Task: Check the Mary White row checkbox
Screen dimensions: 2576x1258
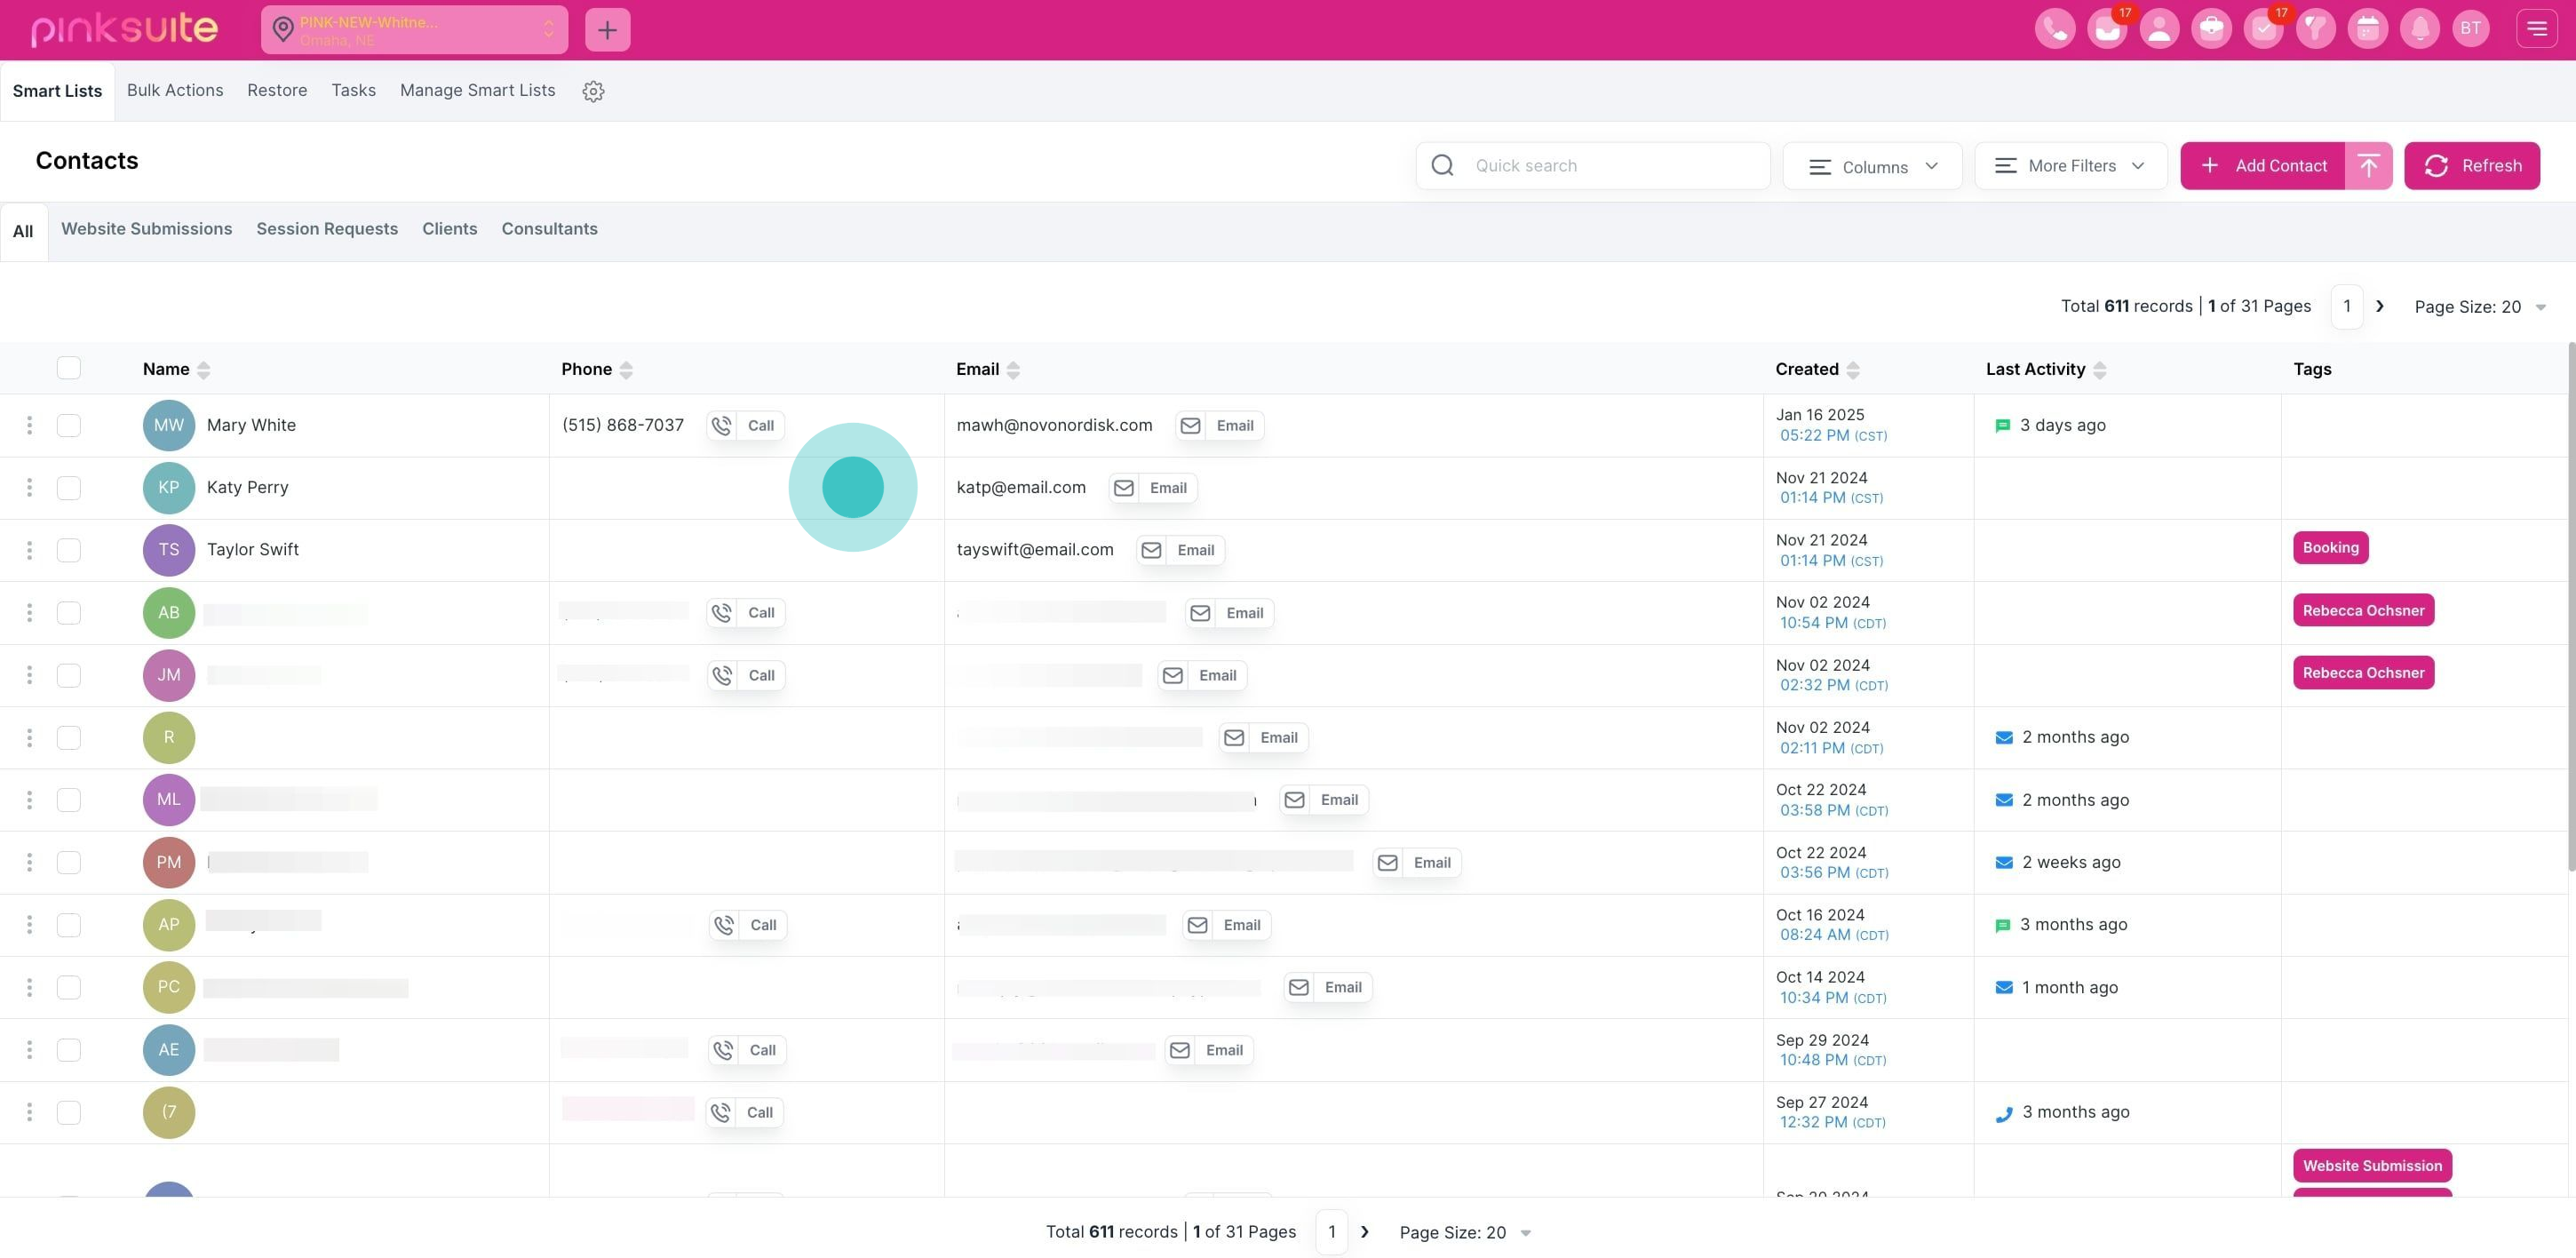Action: tap(68, 426)
